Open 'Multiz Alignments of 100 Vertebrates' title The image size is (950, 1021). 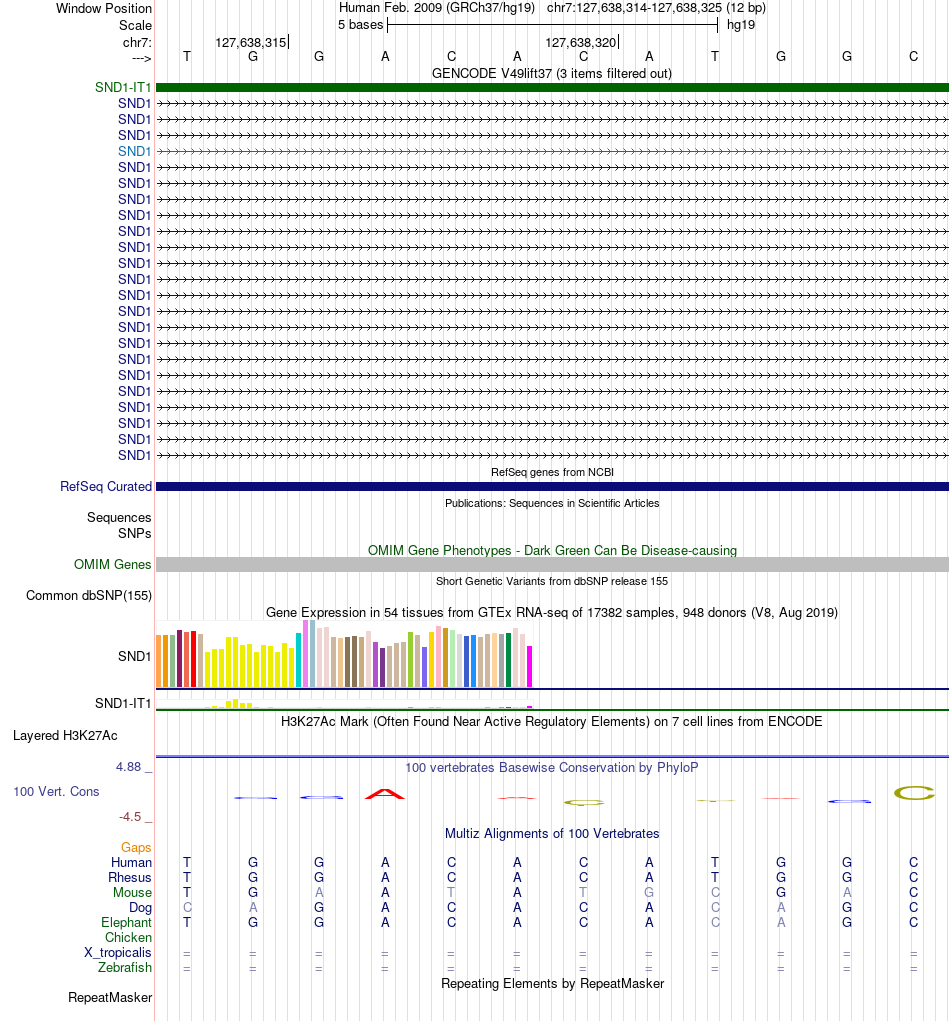[x=552, y=834]
